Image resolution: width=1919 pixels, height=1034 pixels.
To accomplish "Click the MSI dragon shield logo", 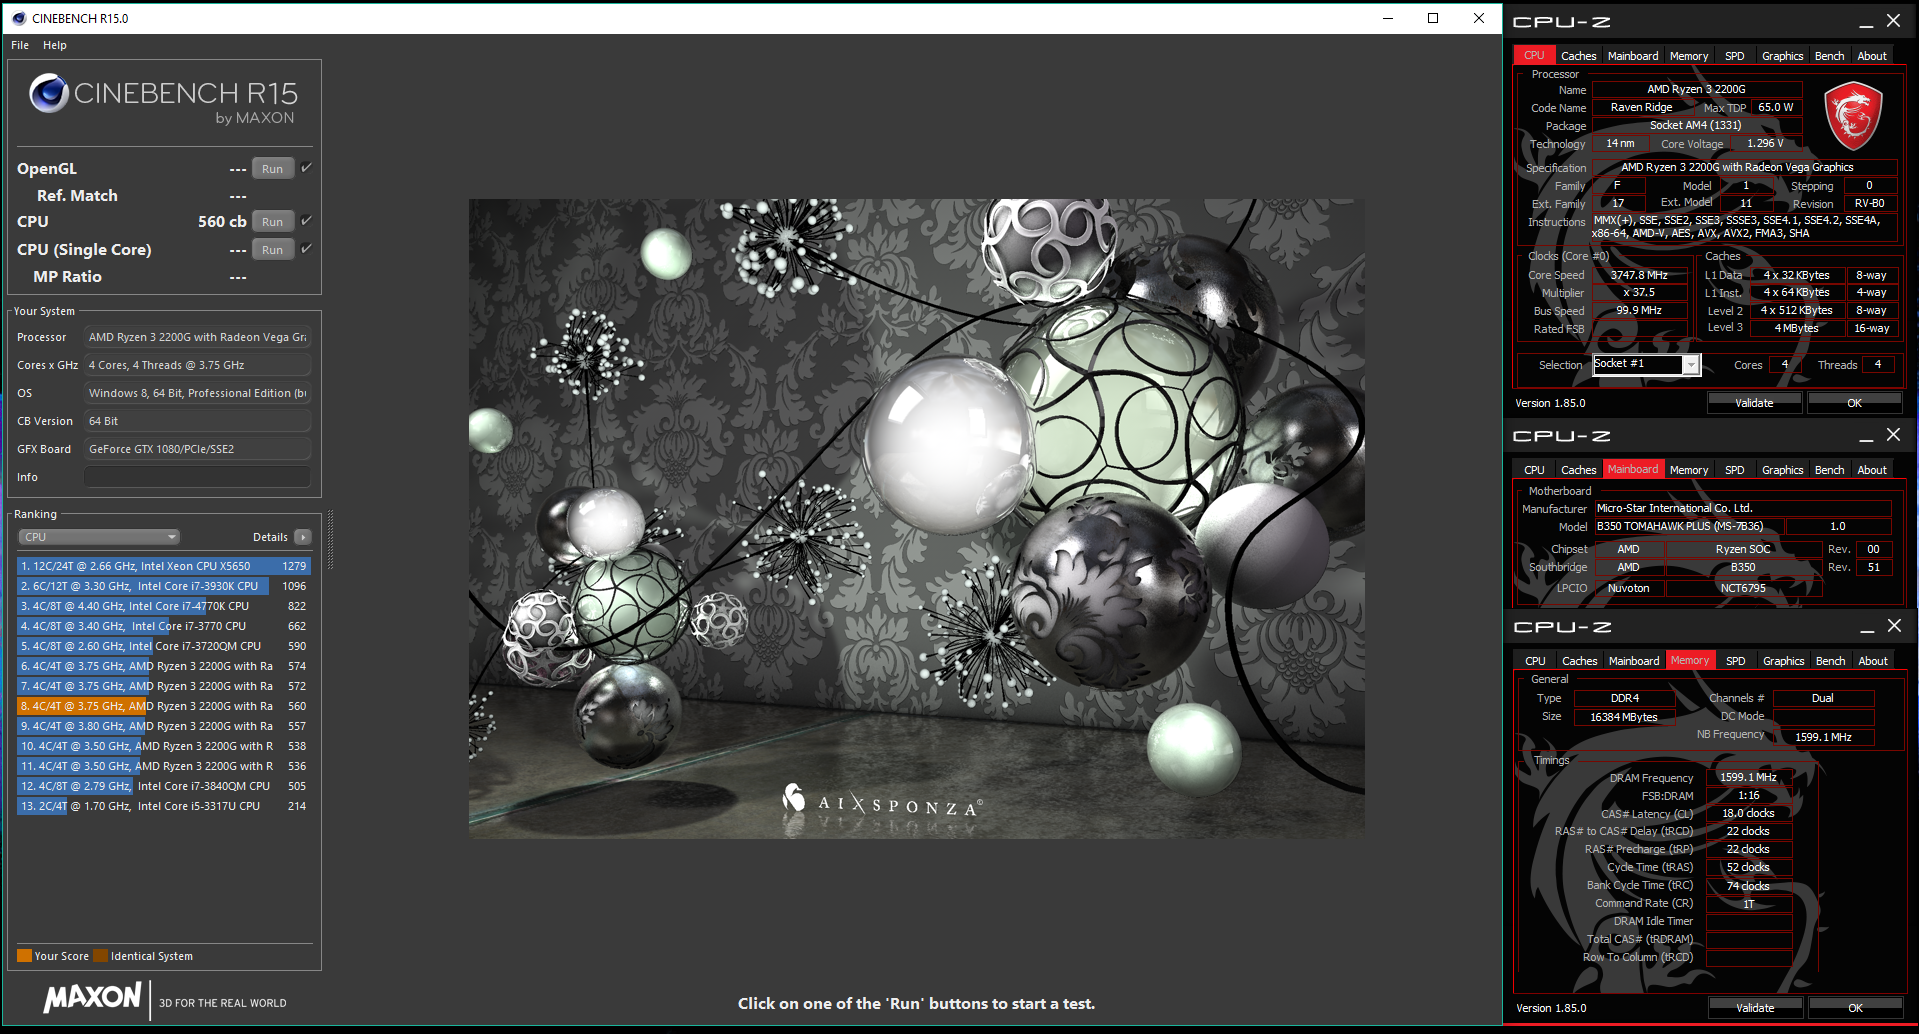I will point(1853,115).
